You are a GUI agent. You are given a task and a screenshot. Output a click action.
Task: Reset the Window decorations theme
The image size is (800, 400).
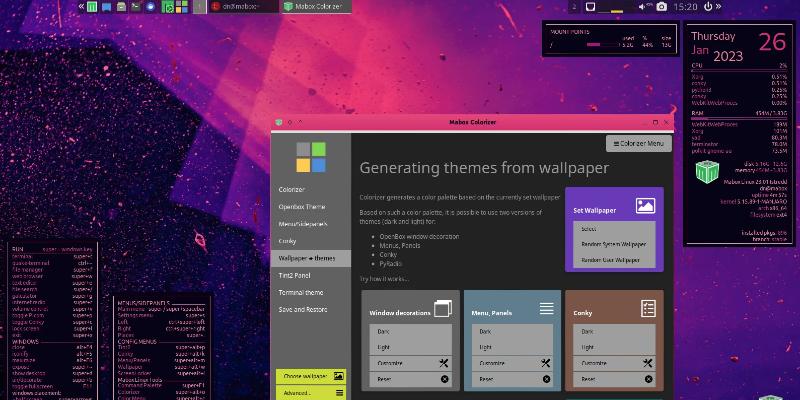410,379
